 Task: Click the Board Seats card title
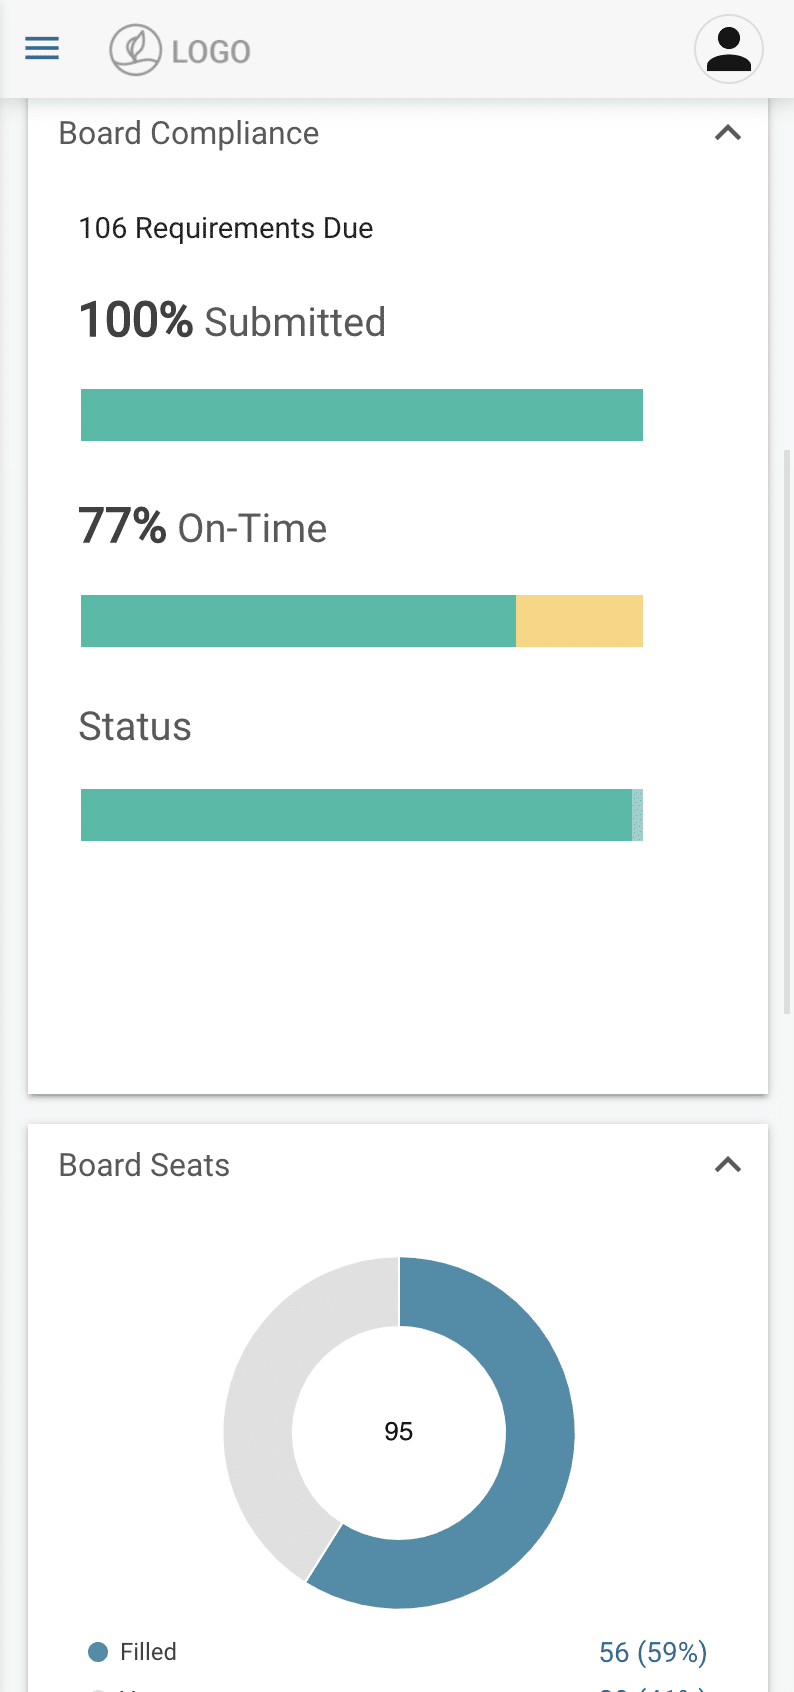coord(145,1165)
